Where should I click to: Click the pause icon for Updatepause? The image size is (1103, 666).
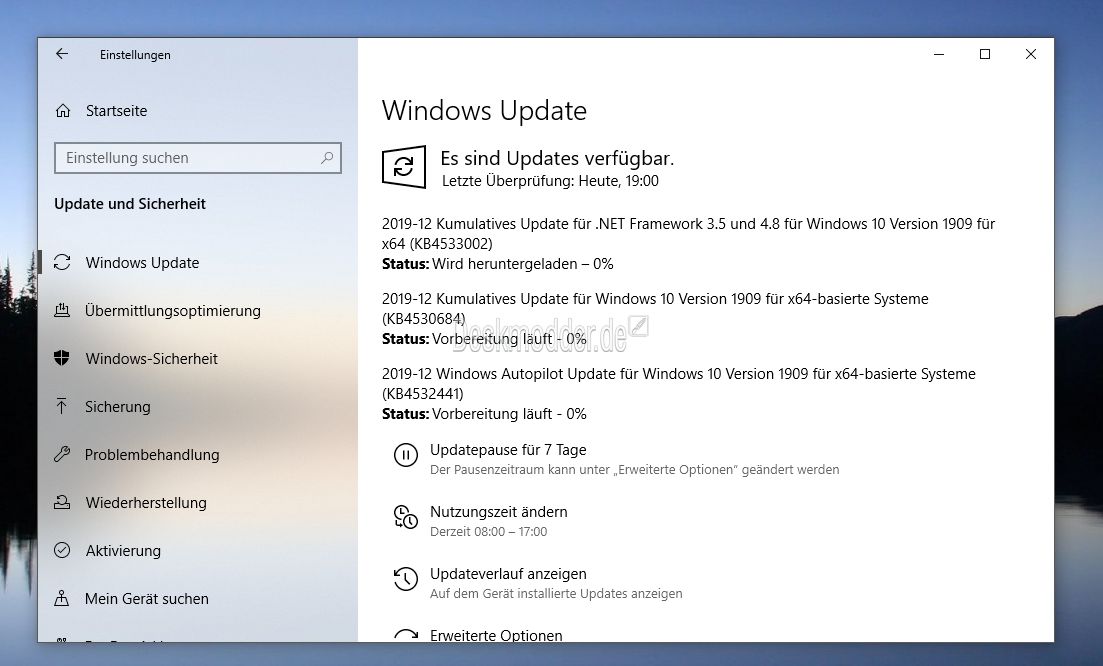click(x=406, y=455)
